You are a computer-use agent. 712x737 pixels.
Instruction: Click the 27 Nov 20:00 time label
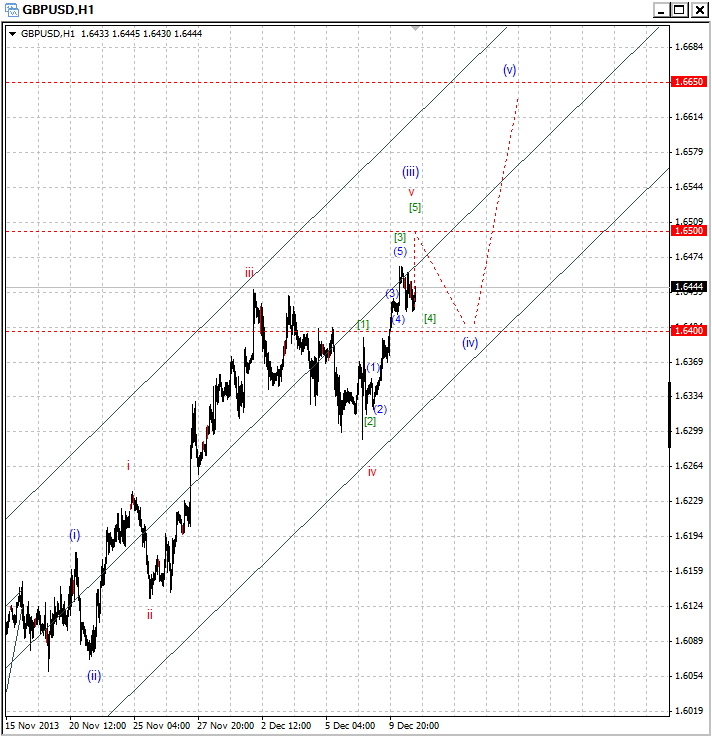pyautogui.click(x=226, y=726)
